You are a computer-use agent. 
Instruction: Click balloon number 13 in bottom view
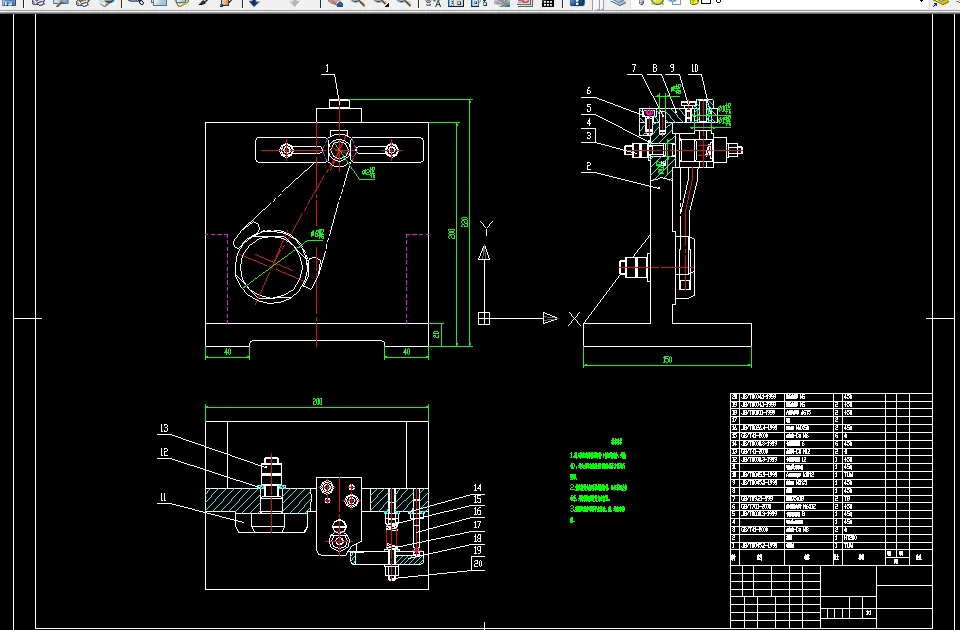pyautogui.click(x=163, y=429)
